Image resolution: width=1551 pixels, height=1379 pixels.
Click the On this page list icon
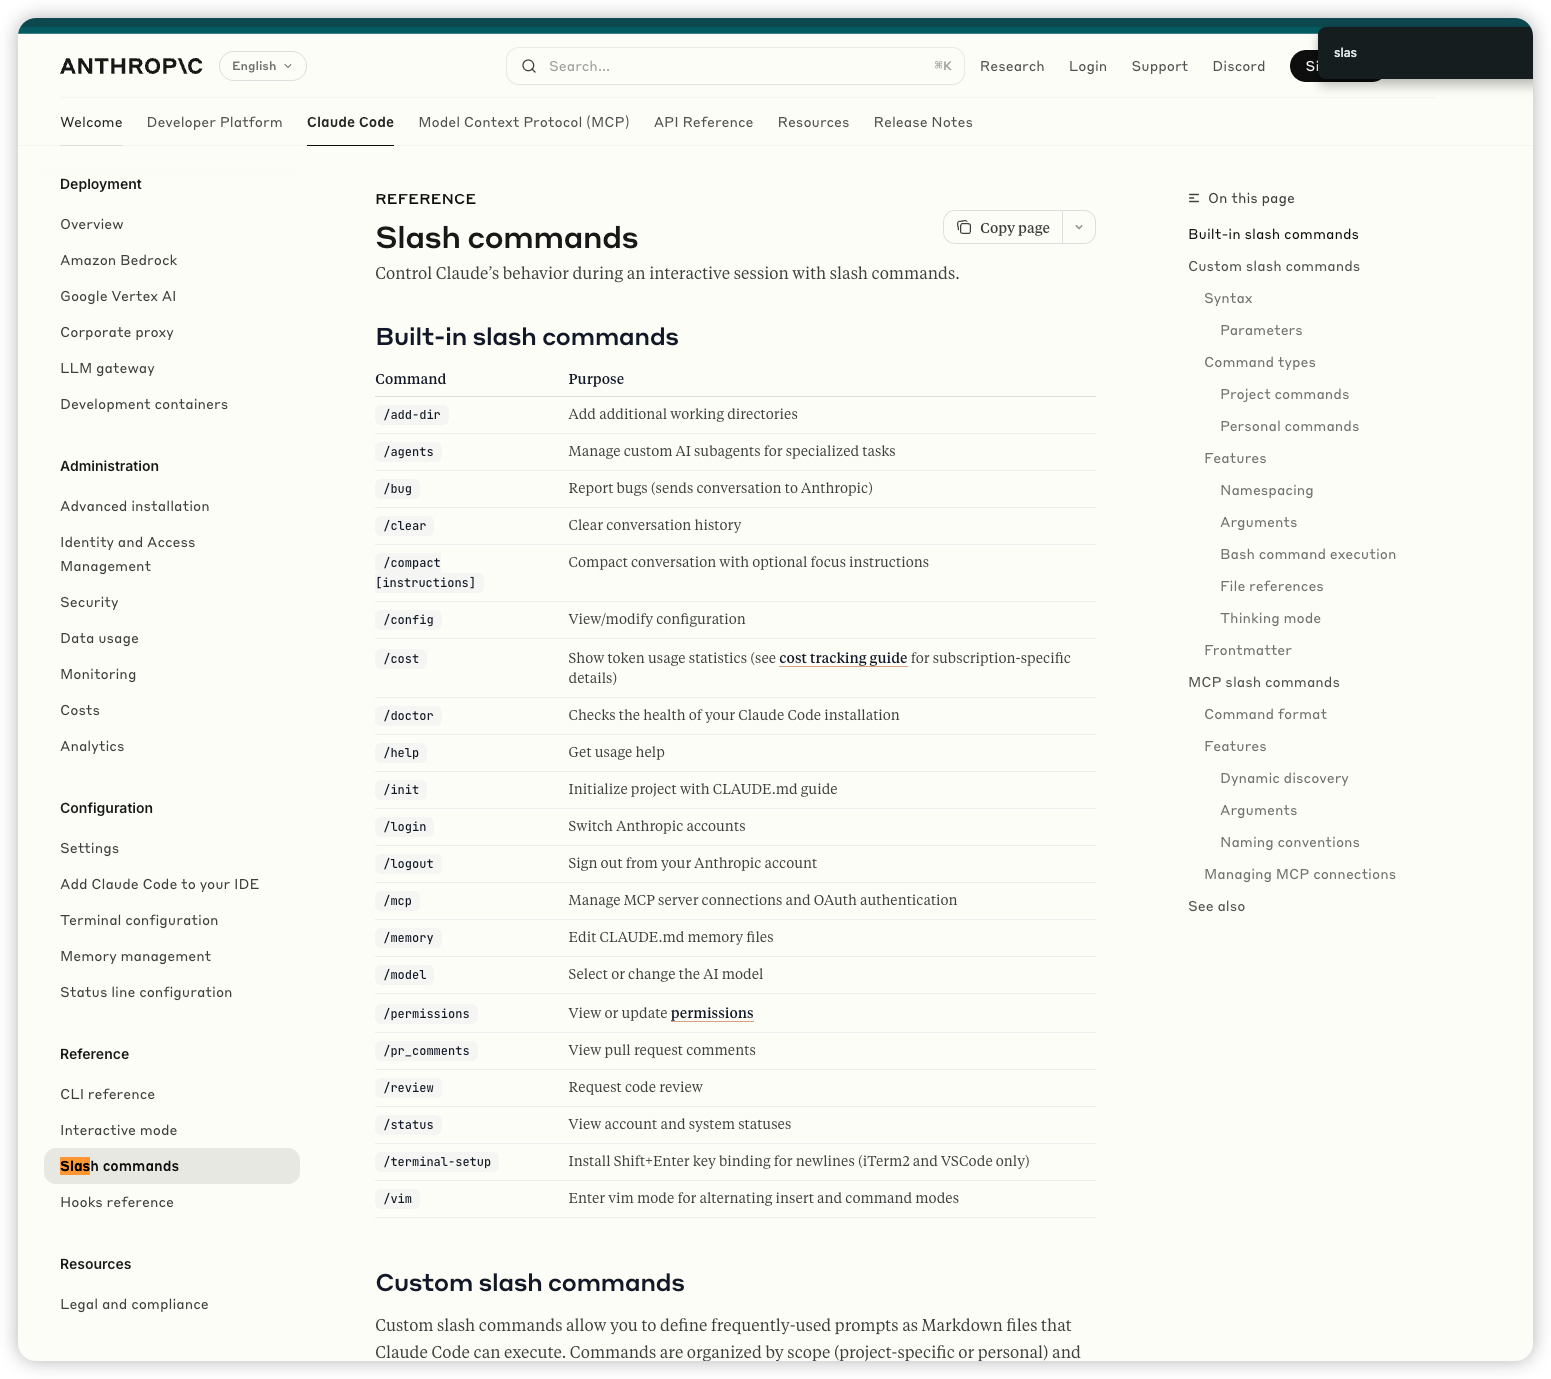(x=1194, y=198)
